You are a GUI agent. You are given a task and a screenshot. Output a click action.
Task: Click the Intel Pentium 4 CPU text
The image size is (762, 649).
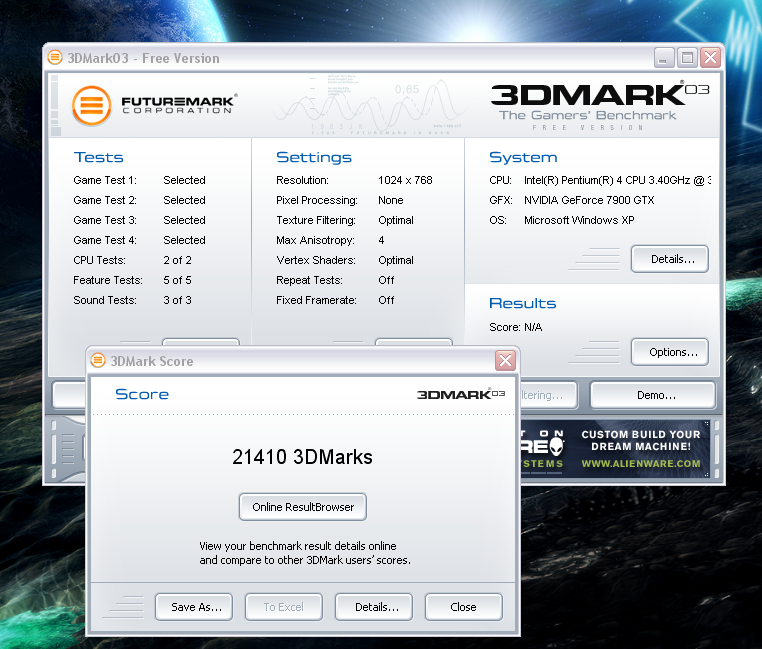(618, 180)
